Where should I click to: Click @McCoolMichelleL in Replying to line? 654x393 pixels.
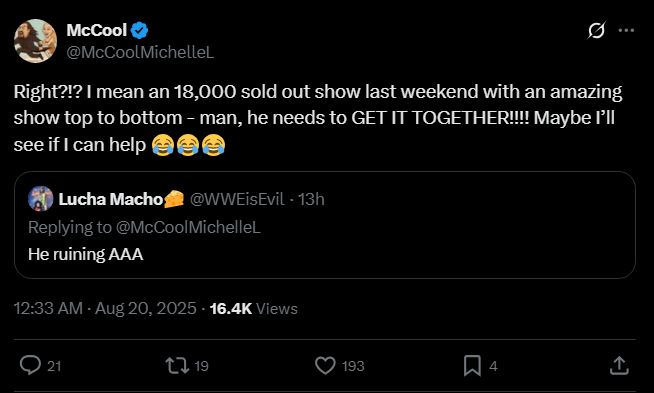click(188, 227)
